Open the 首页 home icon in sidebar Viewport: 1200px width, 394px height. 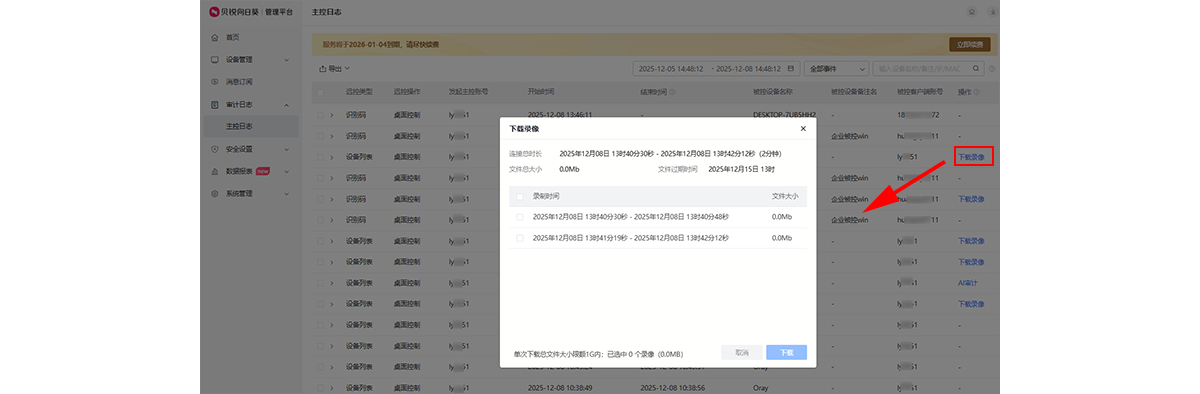215,37
